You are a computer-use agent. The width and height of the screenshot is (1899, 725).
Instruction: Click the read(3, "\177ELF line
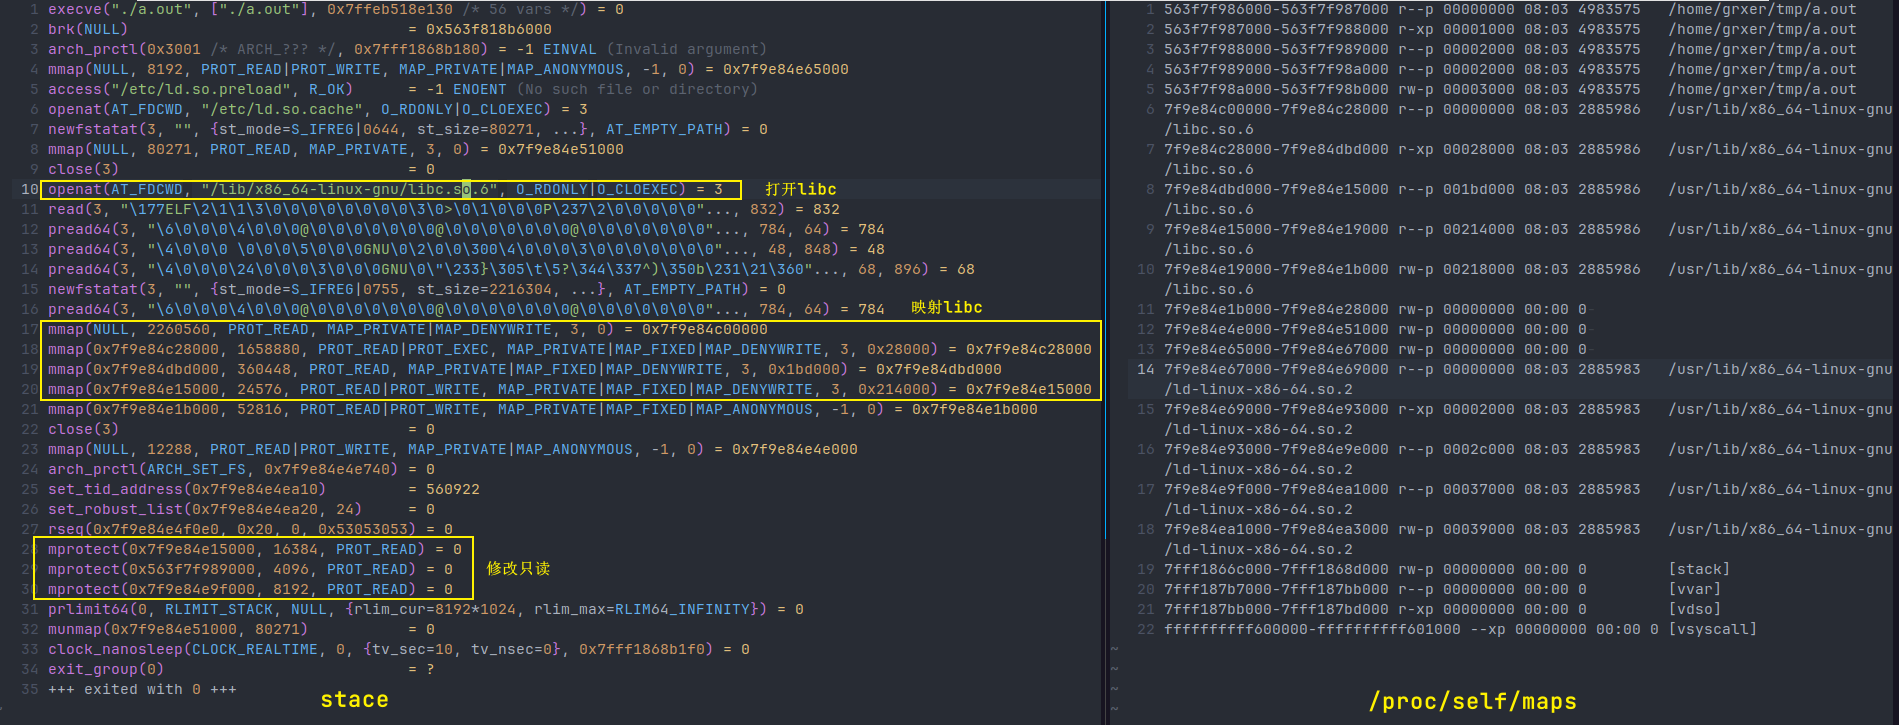pyautogui.click(x=444, y=209)
